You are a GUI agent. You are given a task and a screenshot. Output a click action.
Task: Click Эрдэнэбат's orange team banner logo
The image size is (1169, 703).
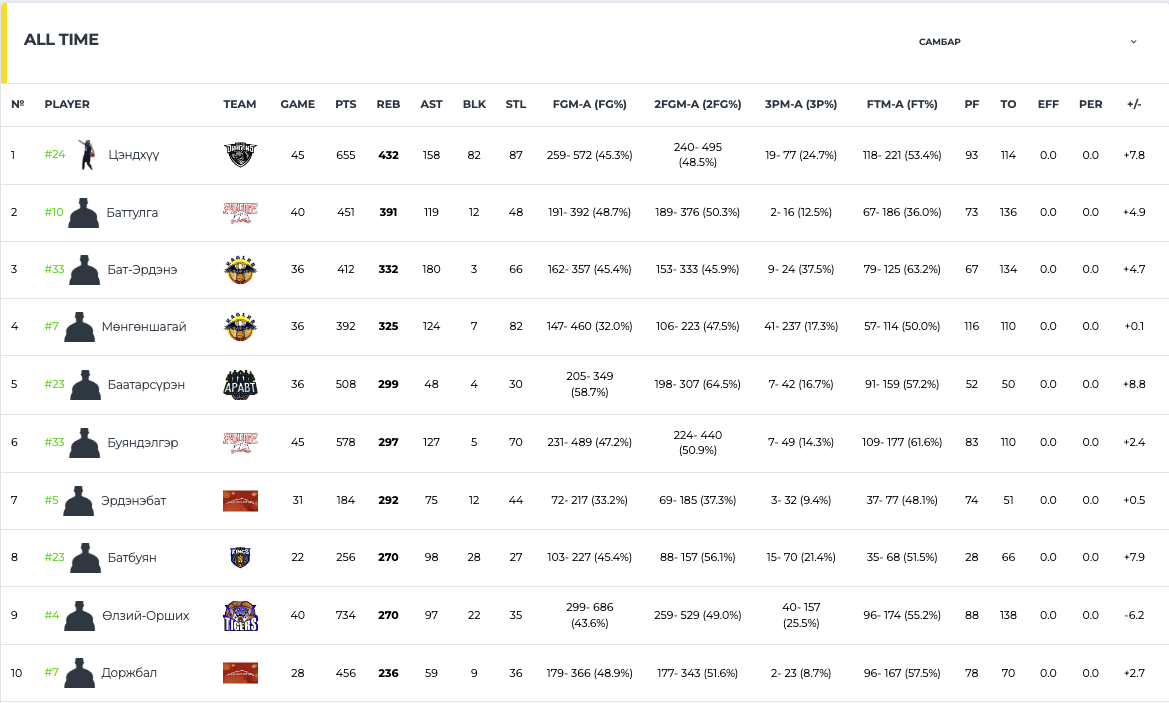(240, 500)
